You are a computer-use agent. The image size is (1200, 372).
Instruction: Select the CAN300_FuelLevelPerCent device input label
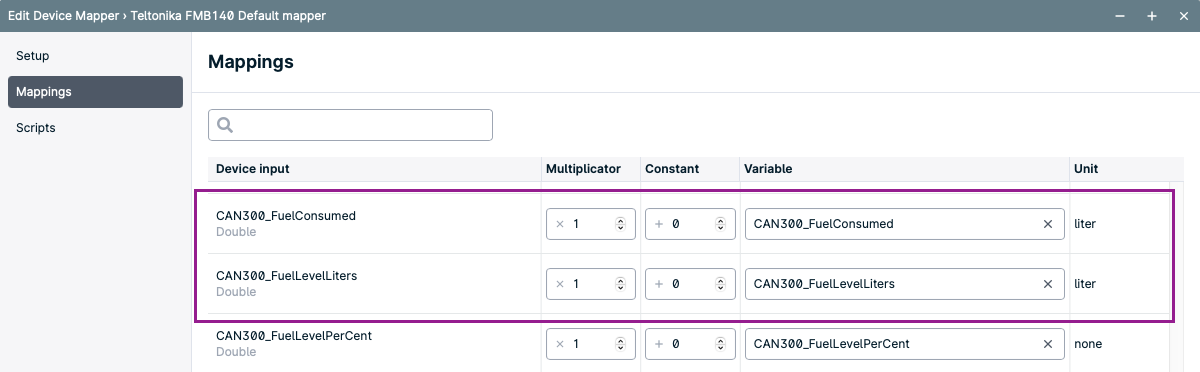[294, 336]
